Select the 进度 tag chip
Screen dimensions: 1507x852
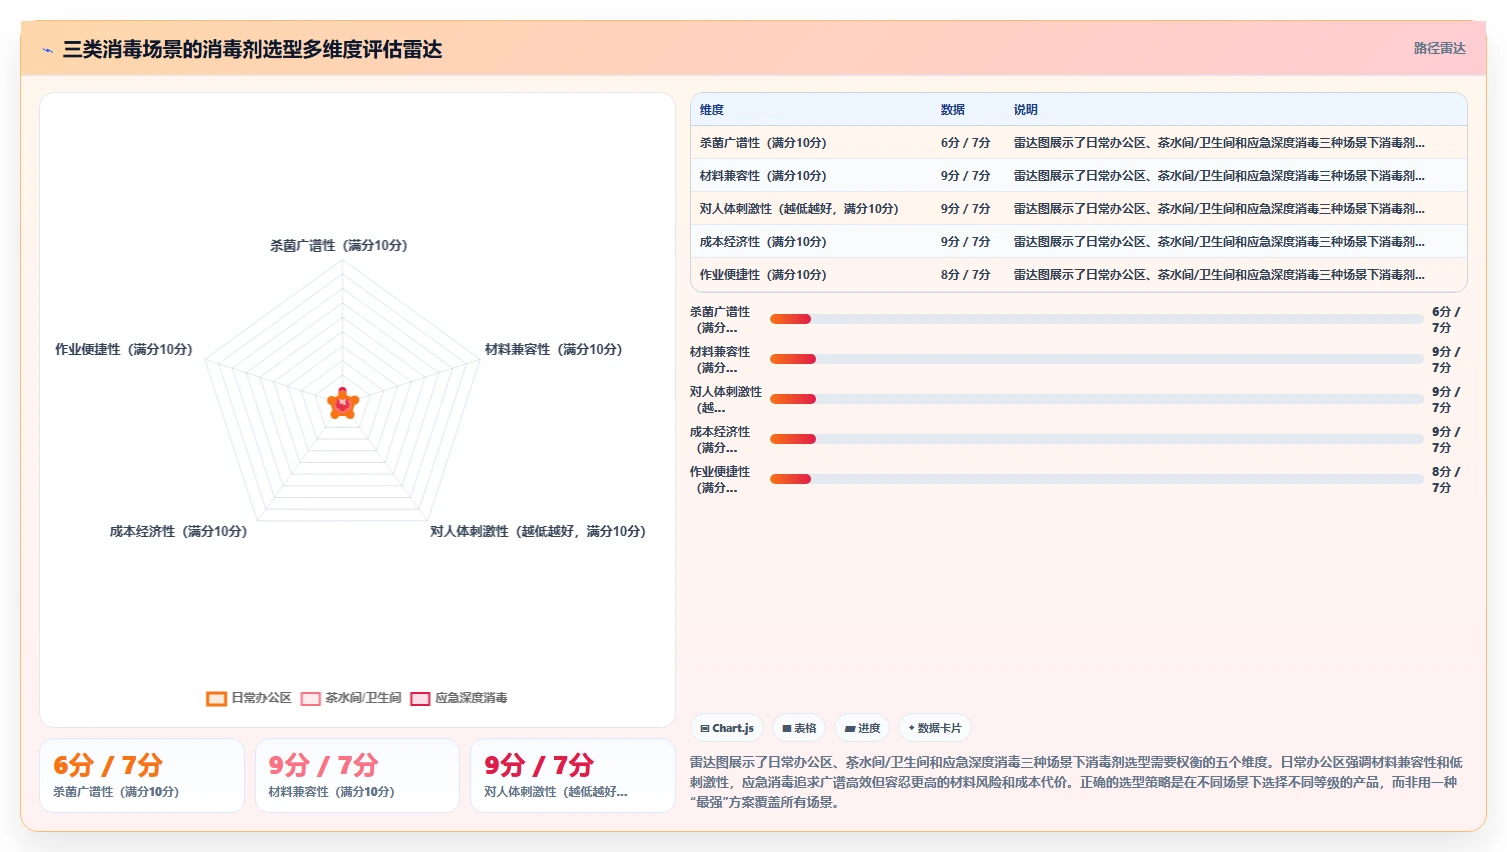coord(862,728)
